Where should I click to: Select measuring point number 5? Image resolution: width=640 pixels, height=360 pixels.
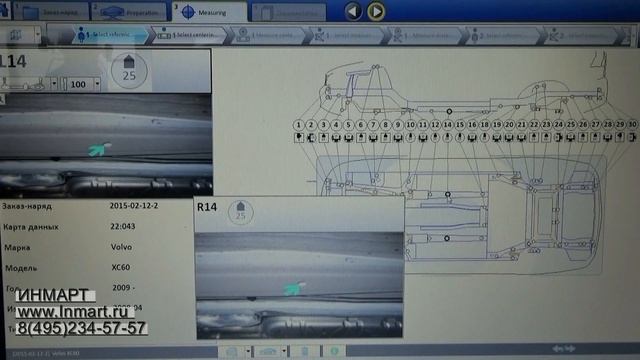tap(348, 125)
